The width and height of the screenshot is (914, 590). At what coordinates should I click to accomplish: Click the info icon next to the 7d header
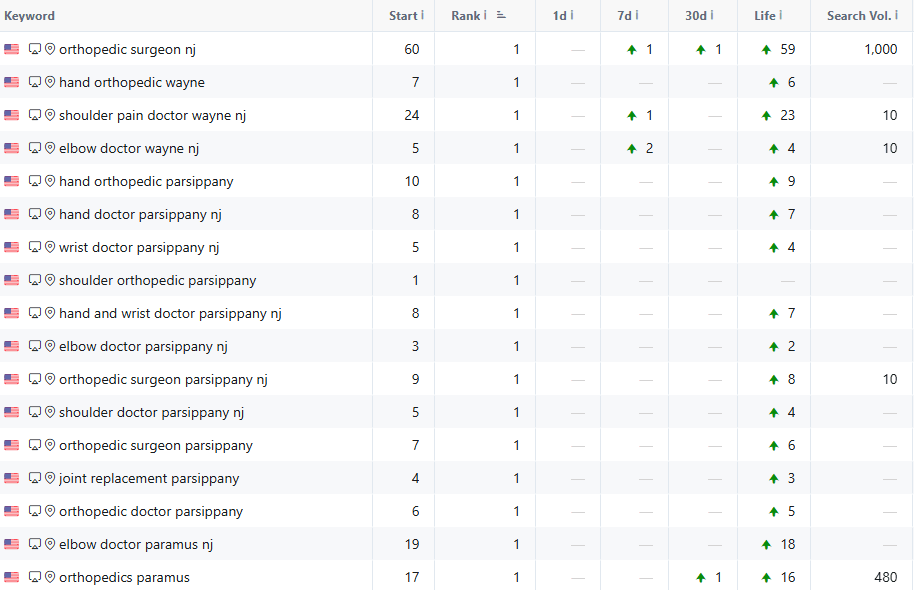637,16
